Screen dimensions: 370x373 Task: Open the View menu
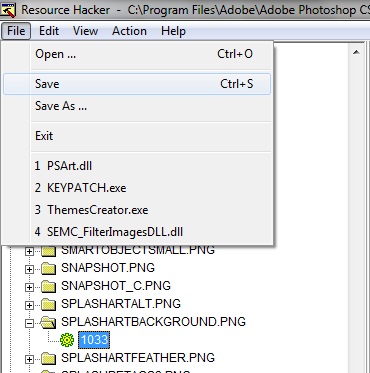tap(86, 31)
